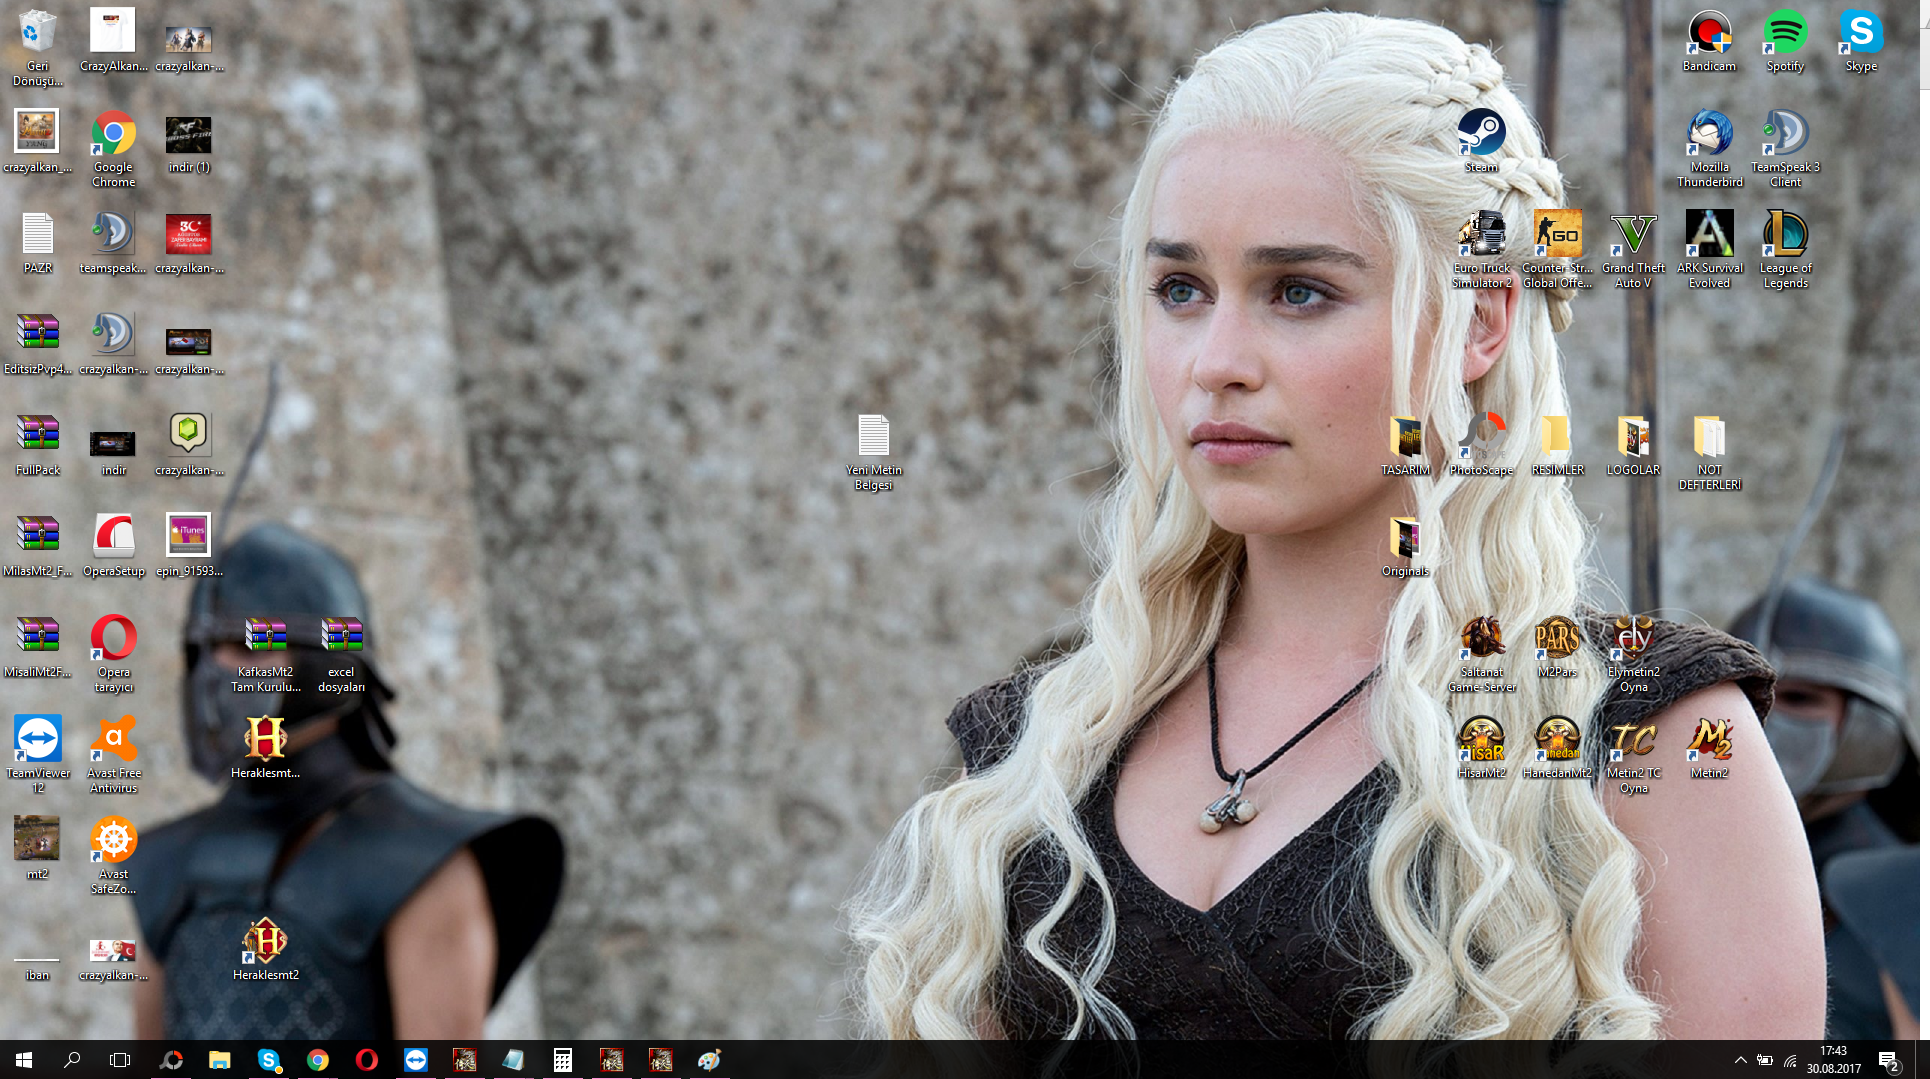
Task: Launch Counter-Strike Global Offensive shortcut
Action: click(x=1557, y=250)
